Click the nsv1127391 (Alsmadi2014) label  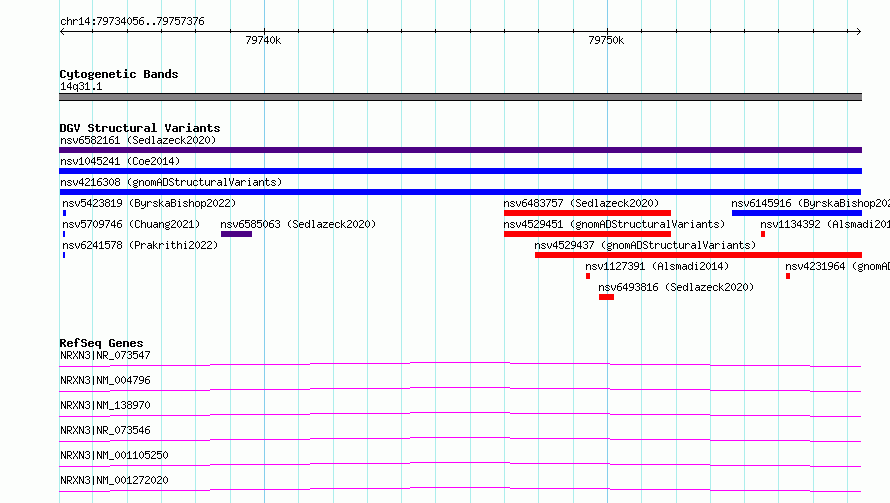(657, 266)
